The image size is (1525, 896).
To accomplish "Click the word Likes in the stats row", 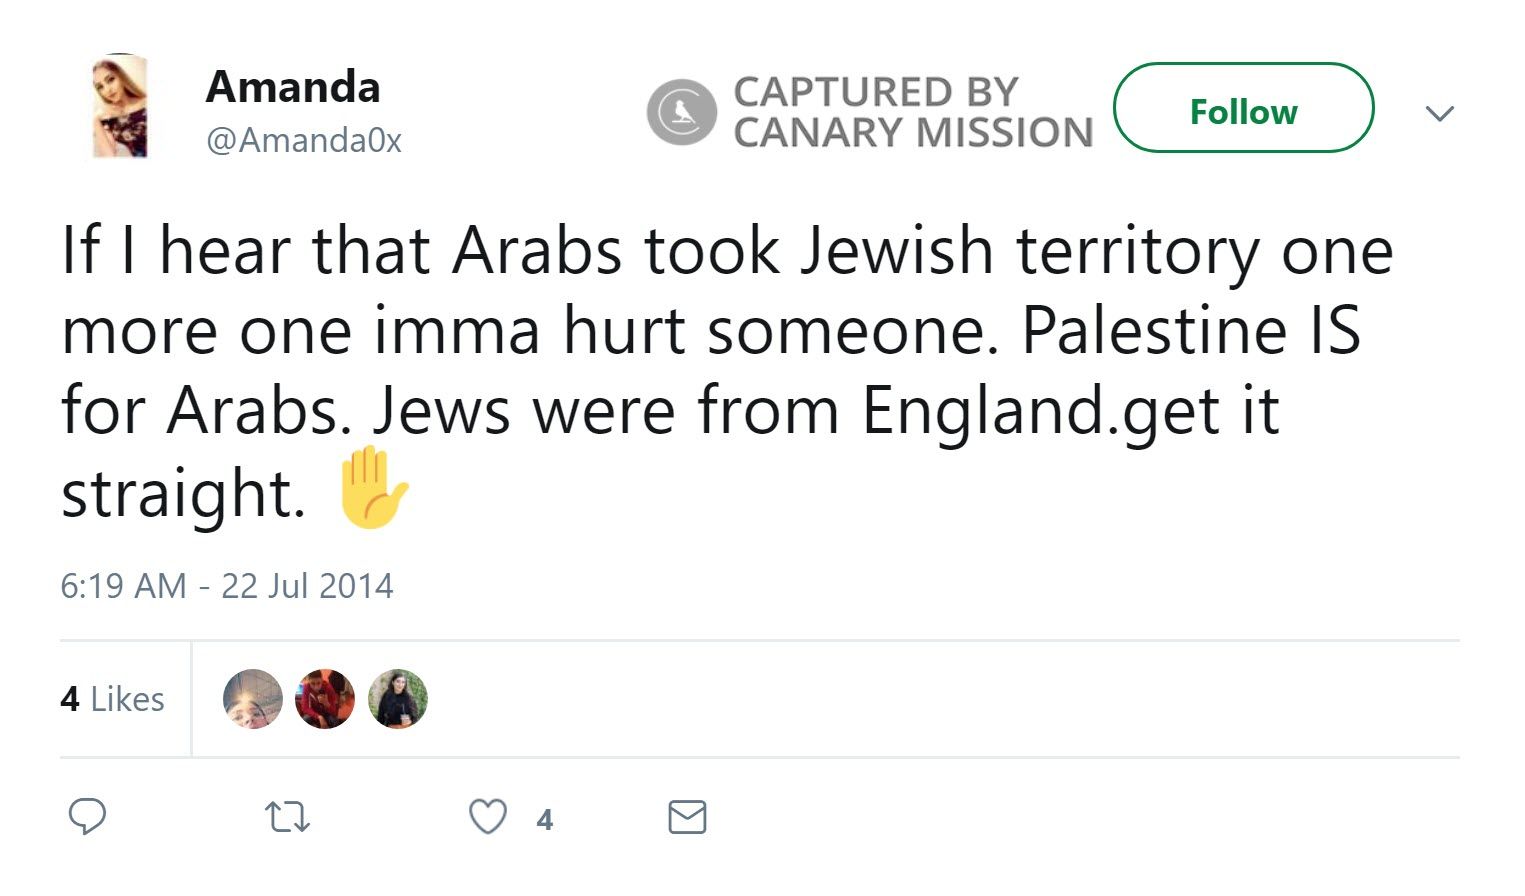I will pyautogui.click(x=127, y=699).
